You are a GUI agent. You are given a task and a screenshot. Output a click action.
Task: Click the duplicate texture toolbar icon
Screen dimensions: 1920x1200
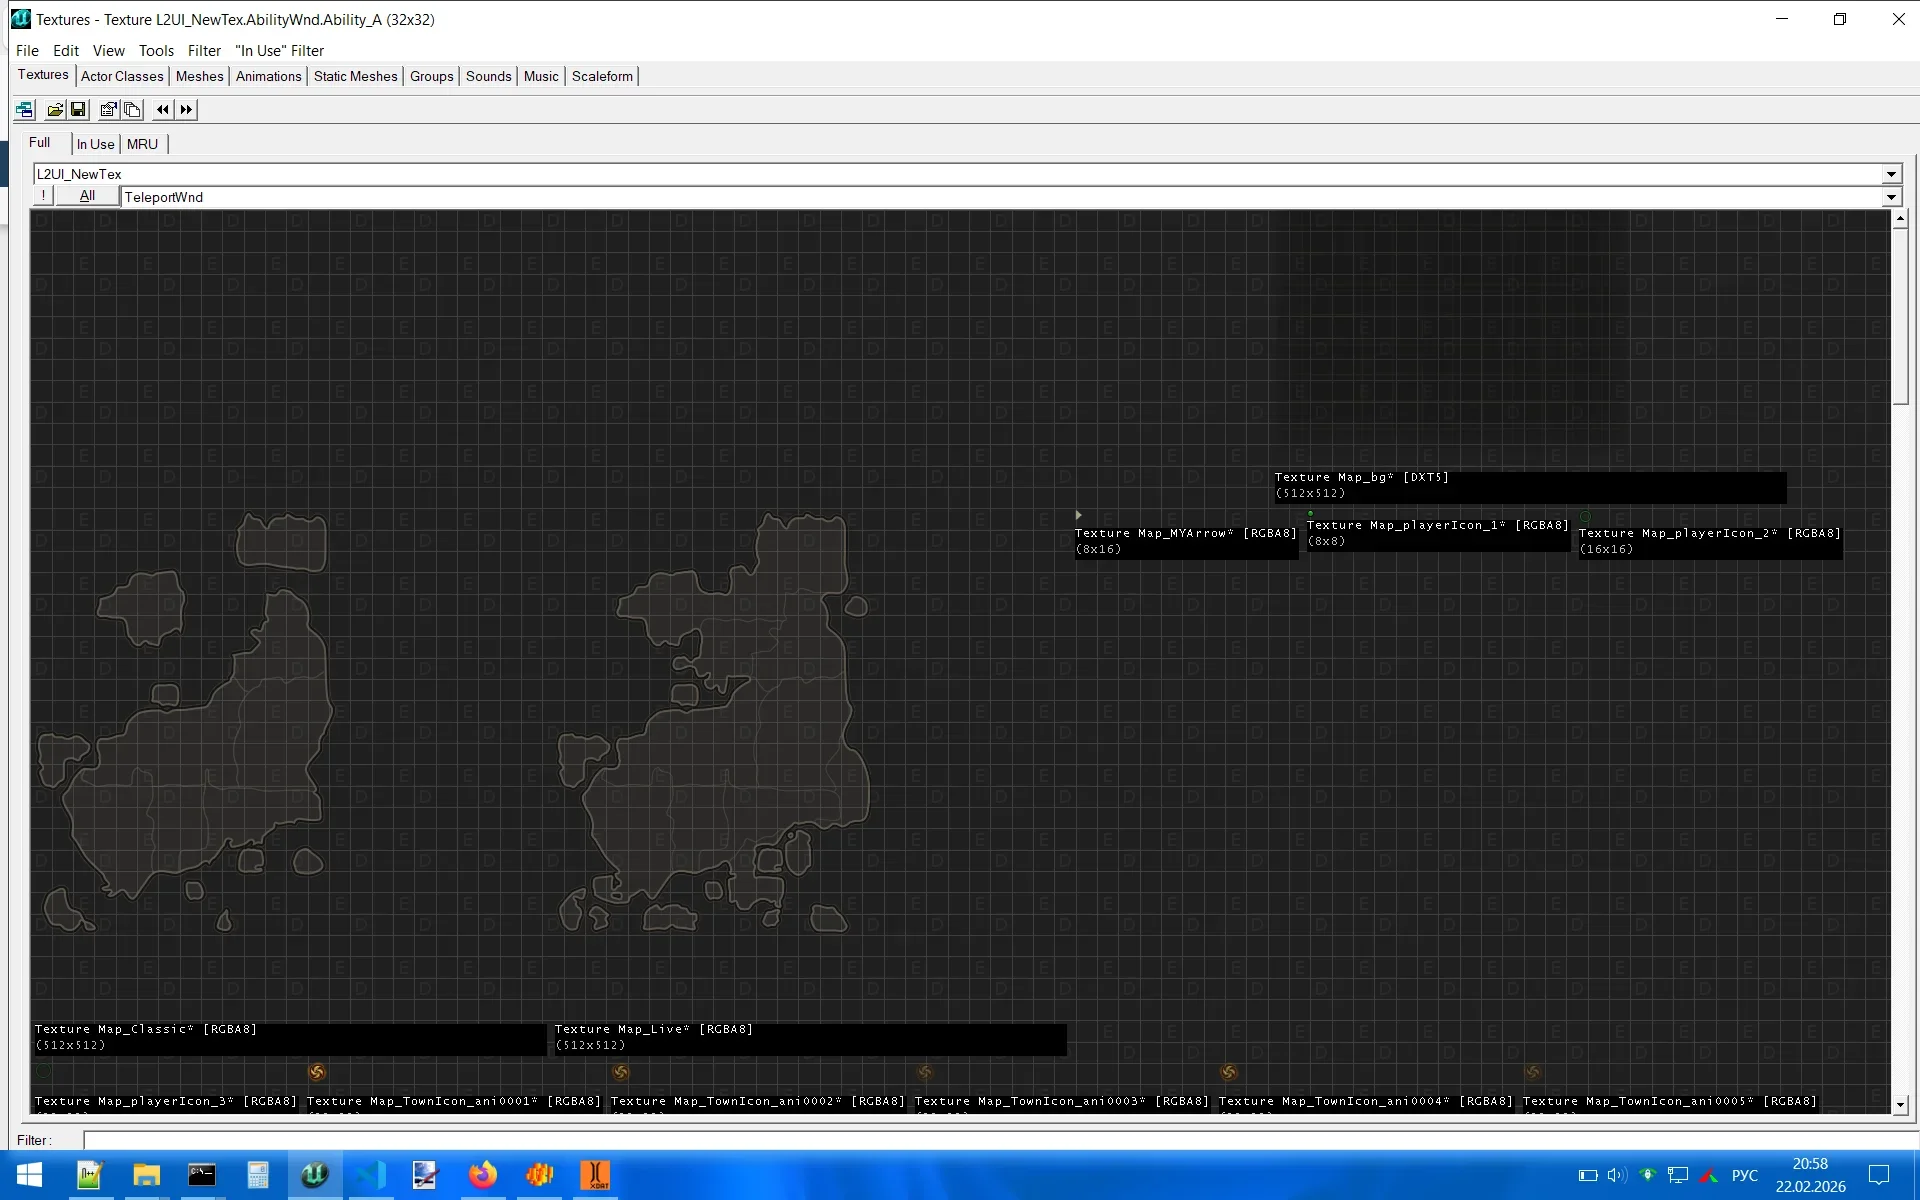coord(132,110)
